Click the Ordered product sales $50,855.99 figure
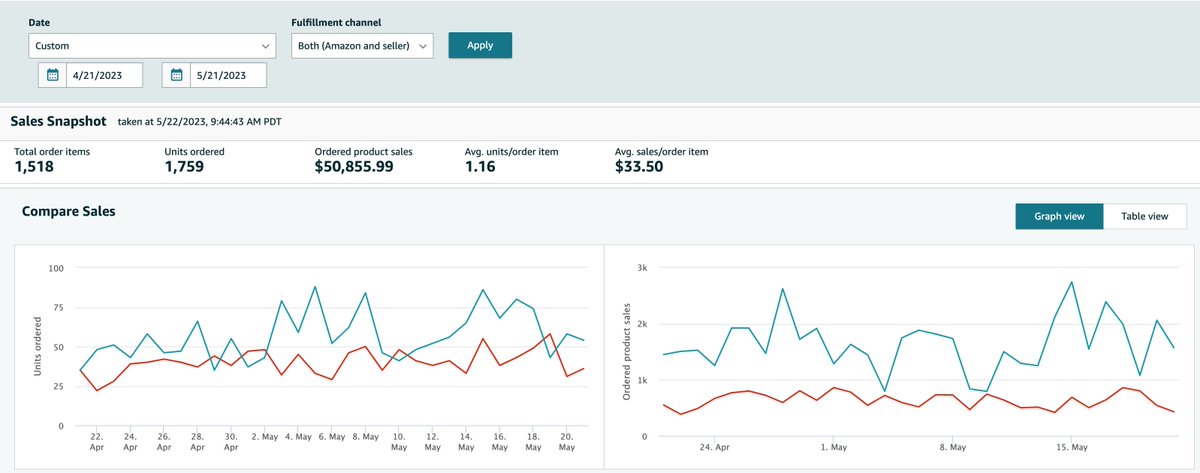The image size is (1200, 473). point(354,167)
